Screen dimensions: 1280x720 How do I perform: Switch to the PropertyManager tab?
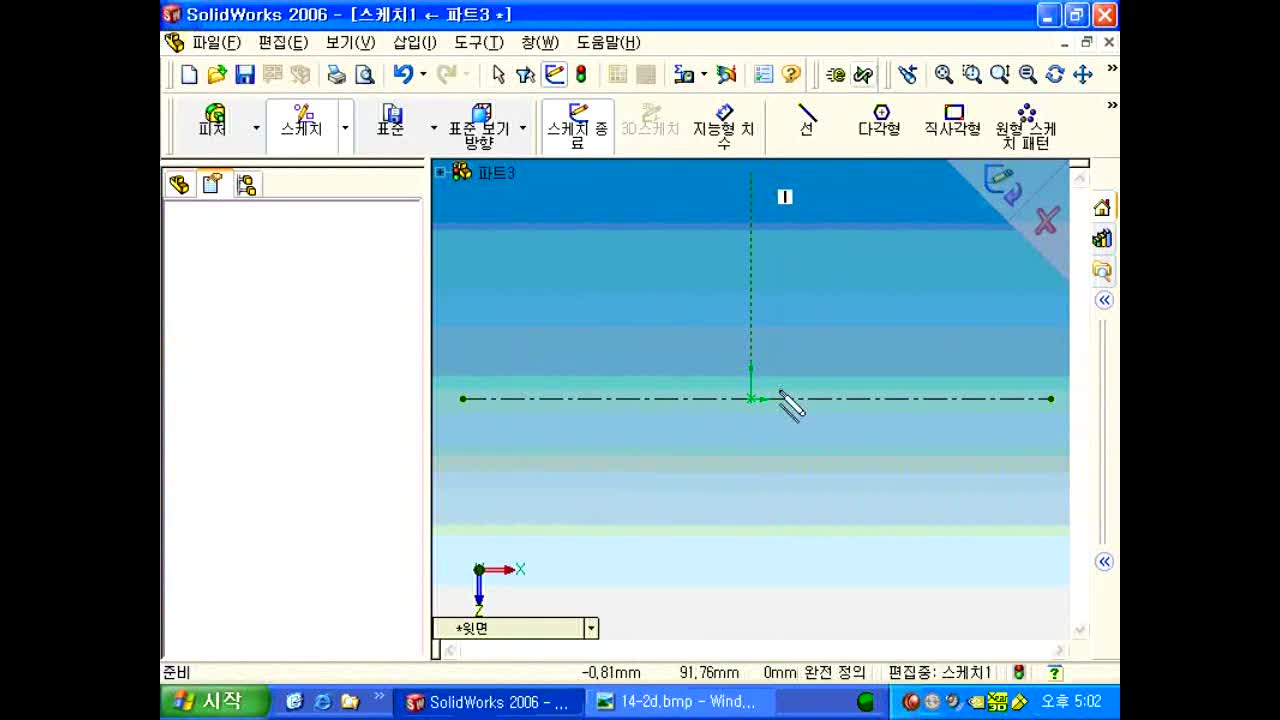212,184
